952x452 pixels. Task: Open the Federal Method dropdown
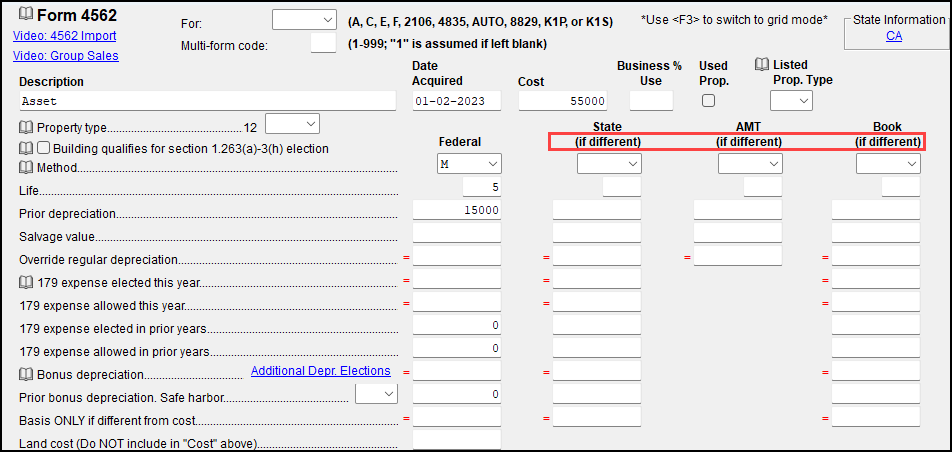pyautogui.click(x=469, y=164)
